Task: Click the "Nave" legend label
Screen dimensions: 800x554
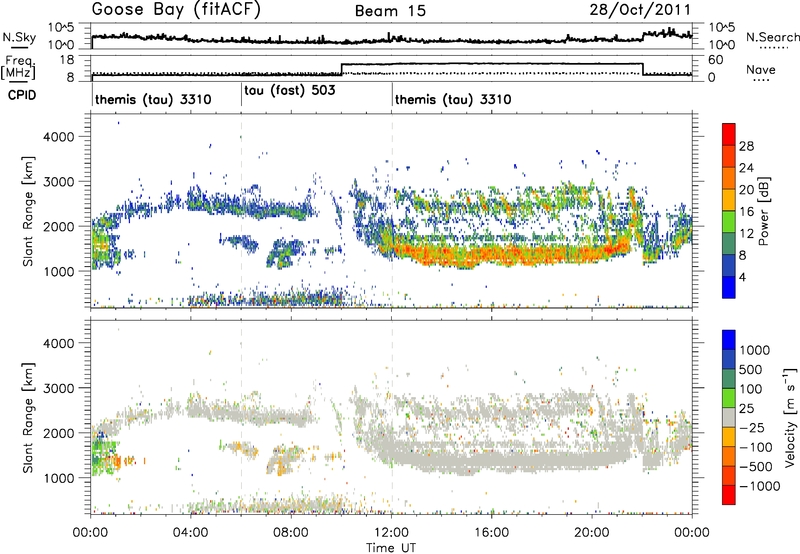Action: pyautogui.click(x=761, y=70)
